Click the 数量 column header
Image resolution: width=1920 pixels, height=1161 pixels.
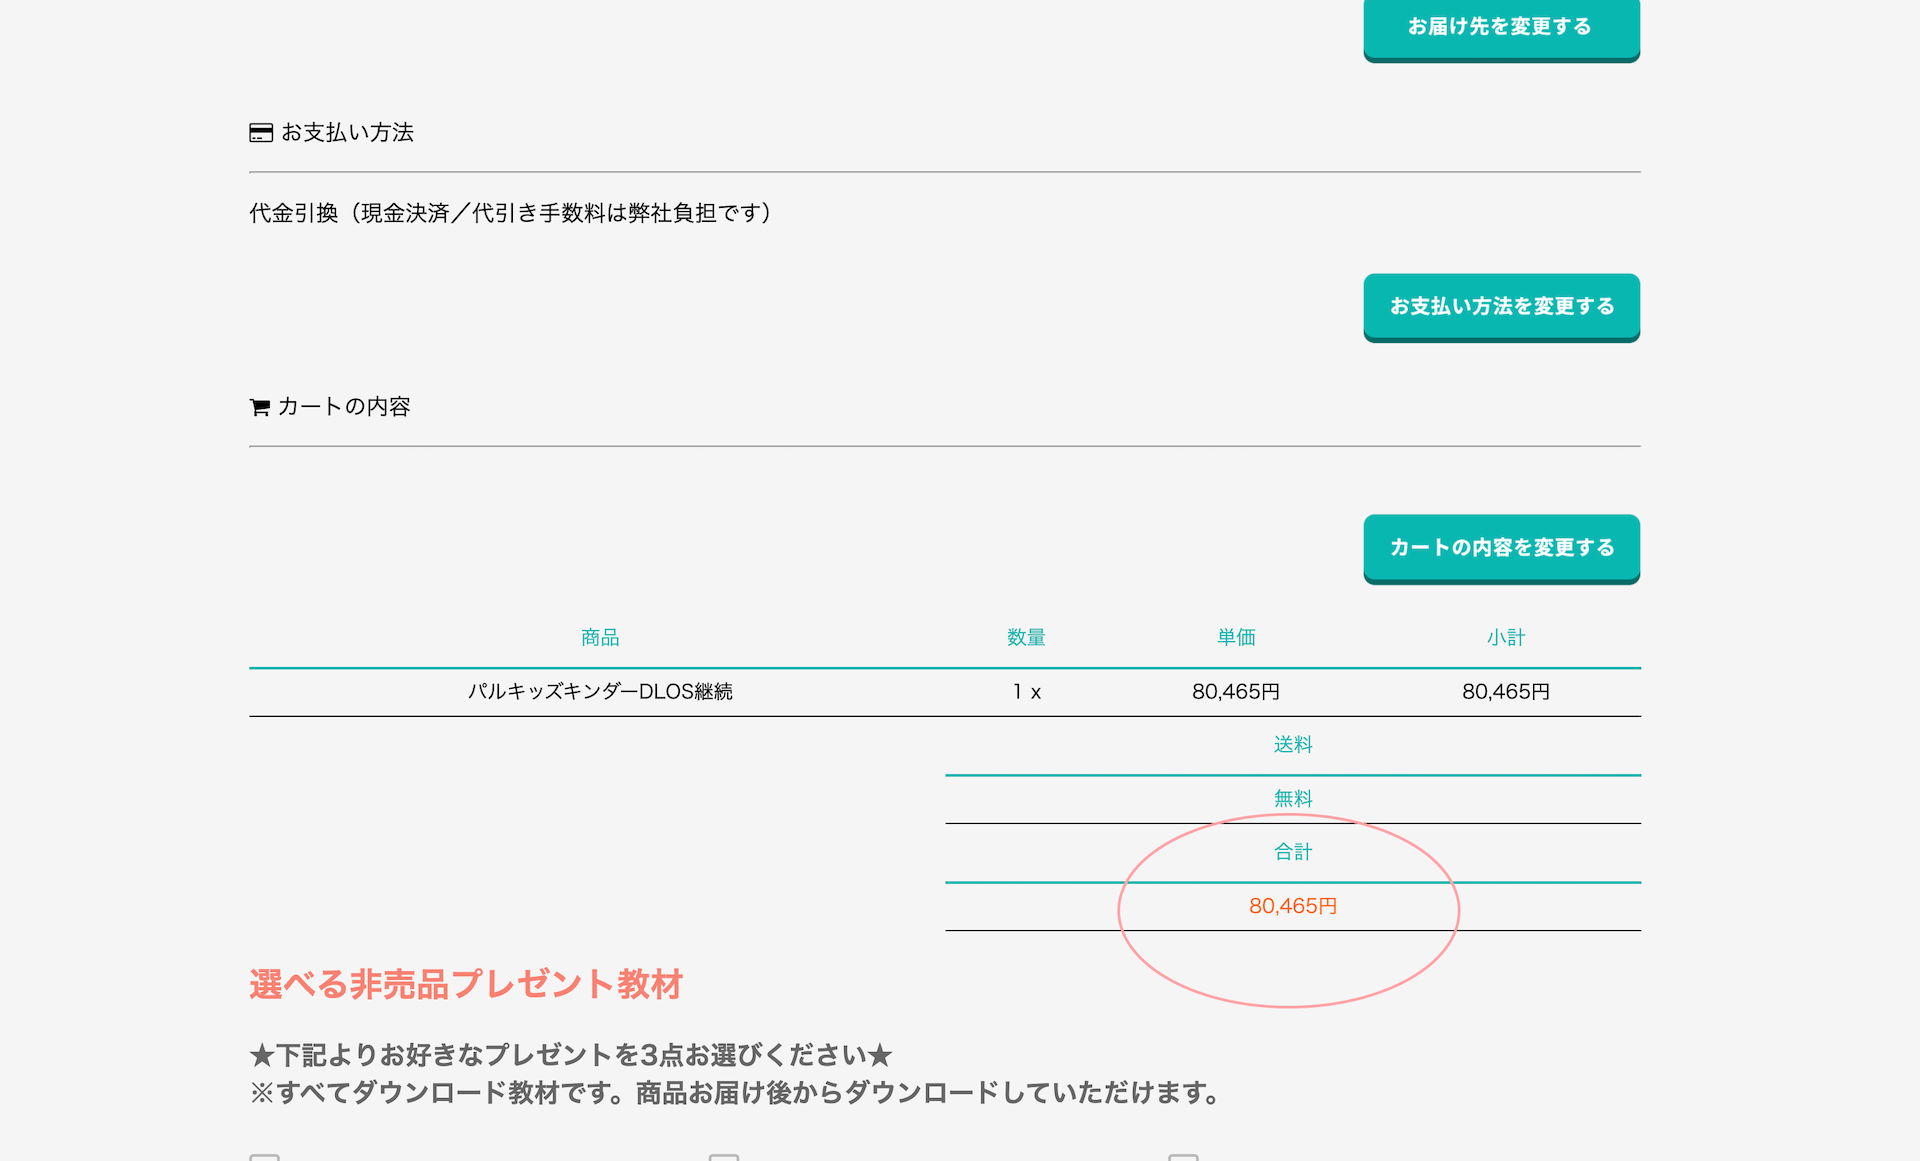[x=1026, y=638]
